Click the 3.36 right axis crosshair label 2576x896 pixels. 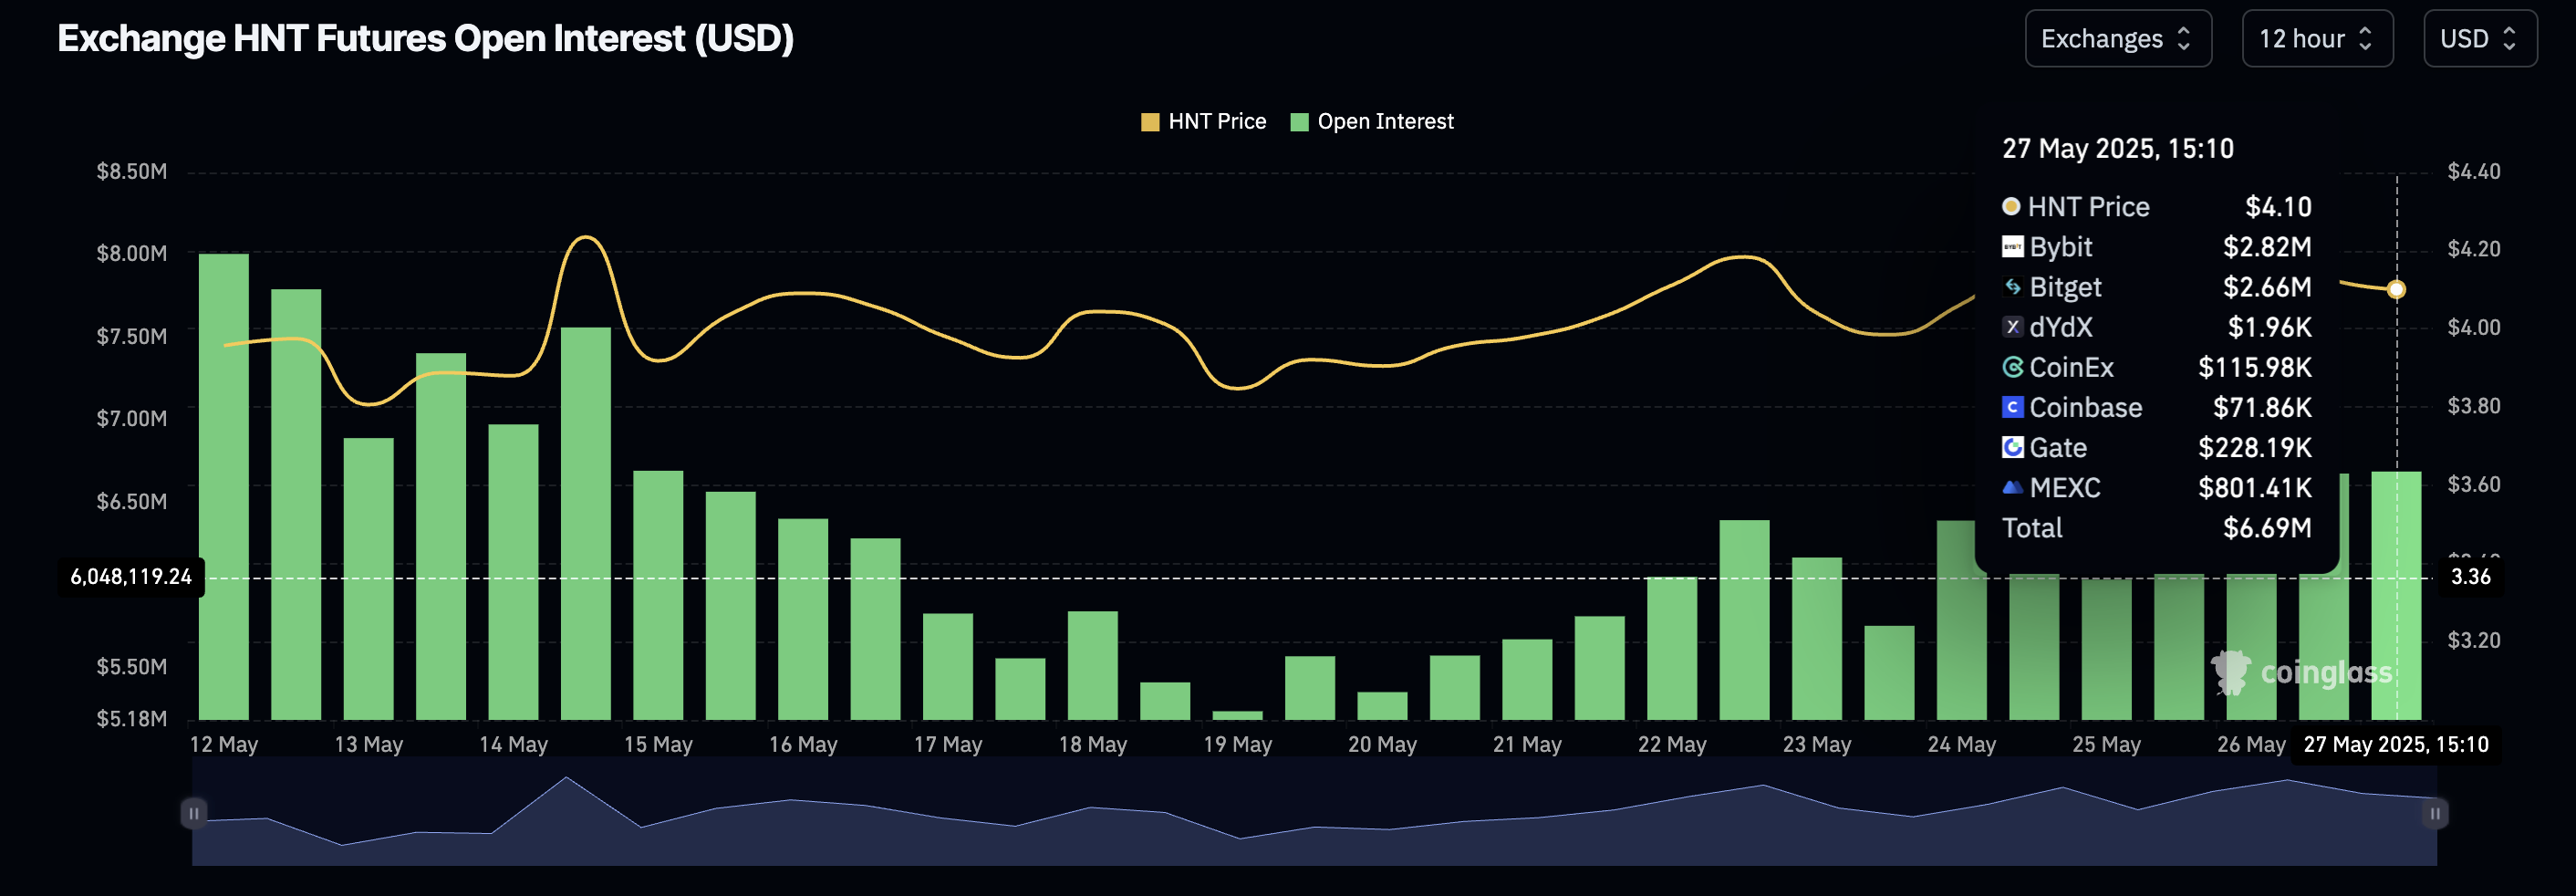2470,577
